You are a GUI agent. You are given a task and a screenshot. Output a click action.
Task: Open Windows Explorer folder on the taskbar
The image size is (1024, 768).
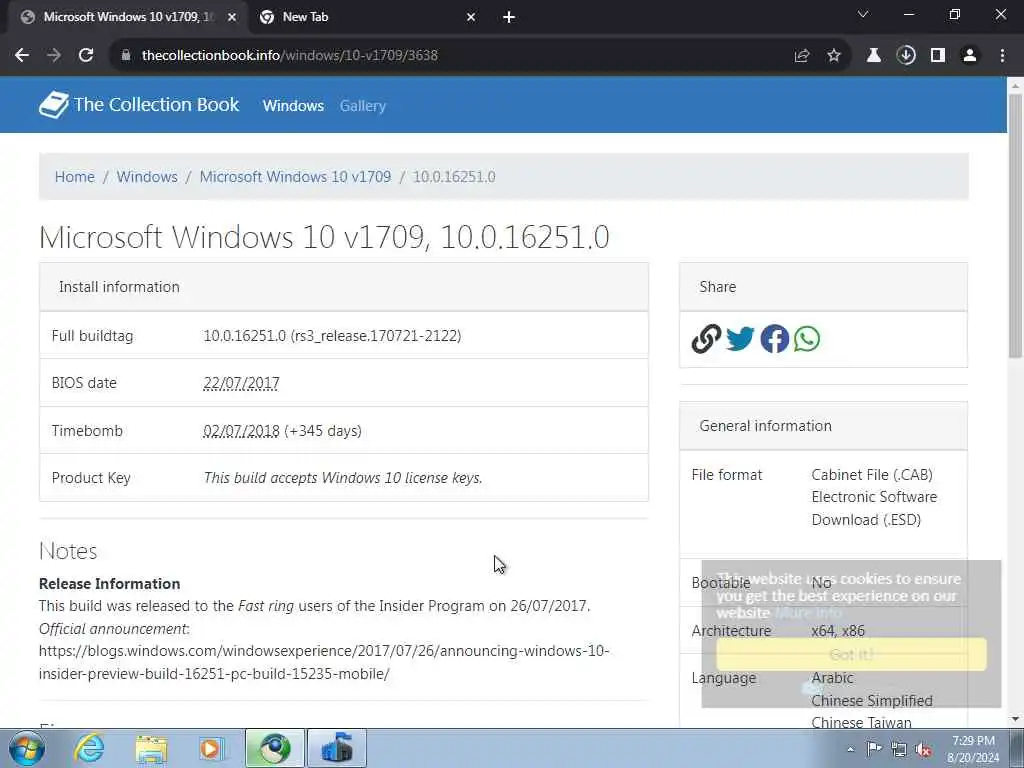152,748
